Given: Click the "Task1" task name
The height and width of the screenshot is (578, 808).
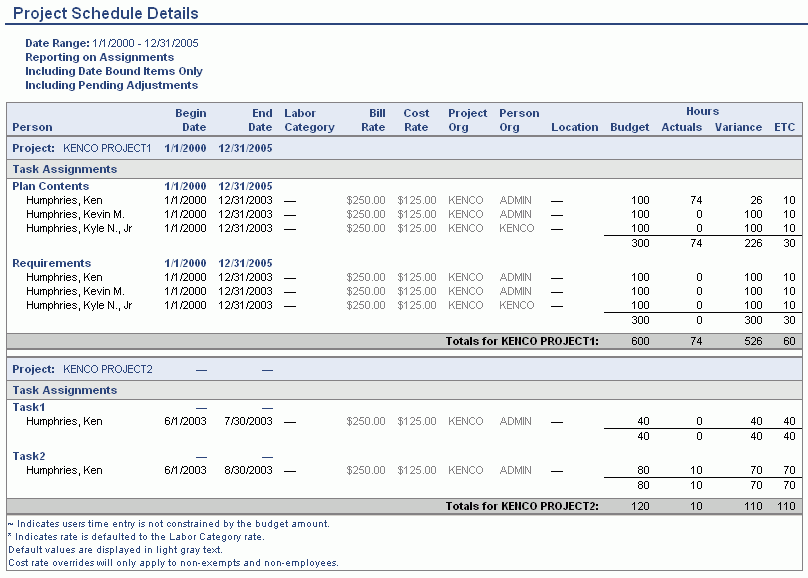Looking at the screenshot, I should click(x=29, y=407).
